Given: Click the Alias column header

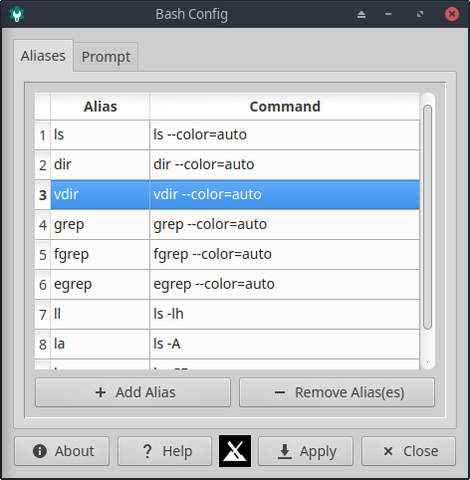Looking at the screenshot, I should 100,107.
